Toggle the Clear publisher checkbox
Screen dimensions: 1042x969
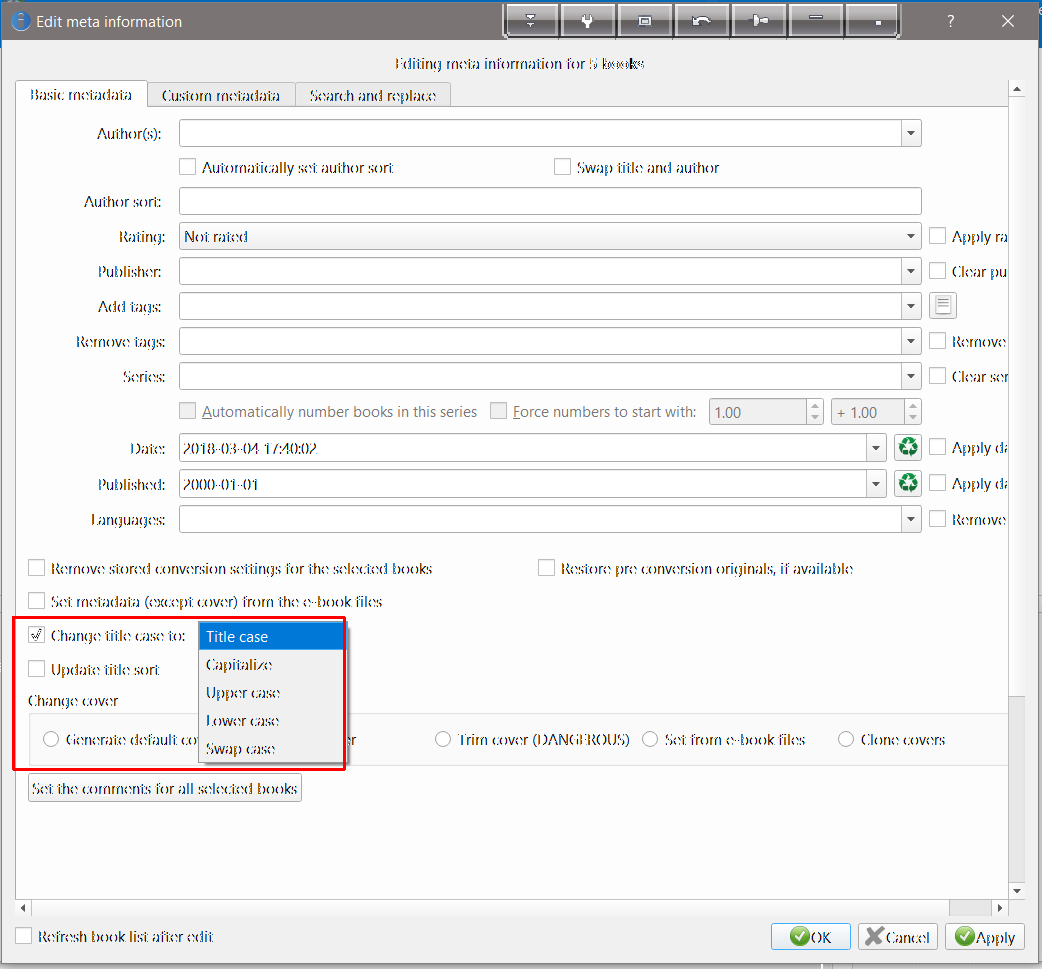pyautogui.click(x=937, y=271)
